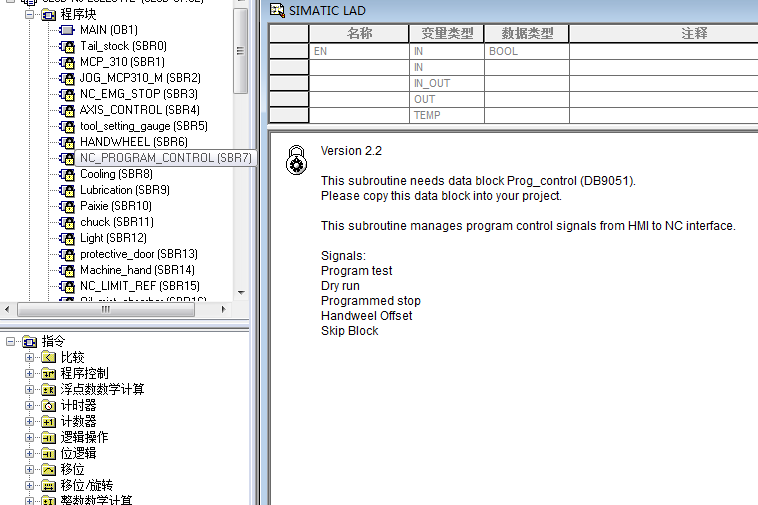
Task: Click the SIMATIC LAD window title icon
Action: point(278,10)
